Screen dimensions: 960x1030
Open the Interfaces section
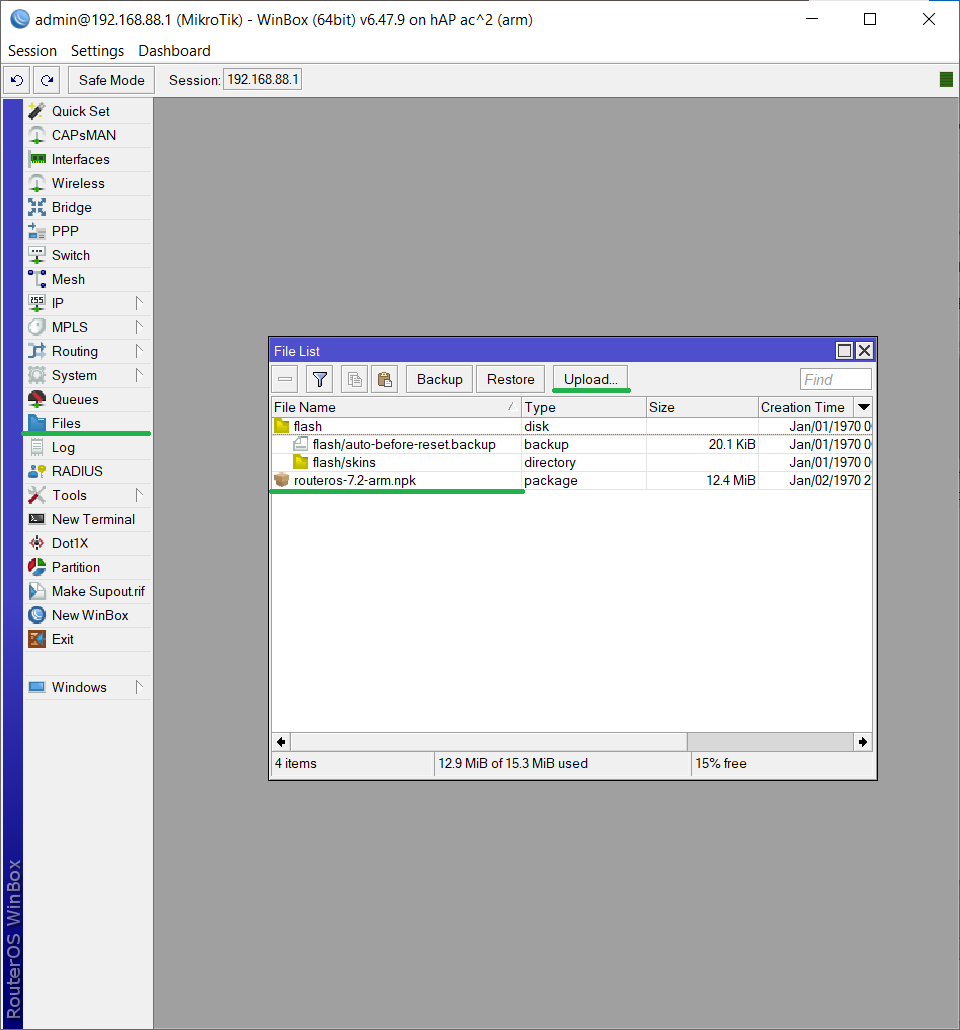[x=88, y=159]
